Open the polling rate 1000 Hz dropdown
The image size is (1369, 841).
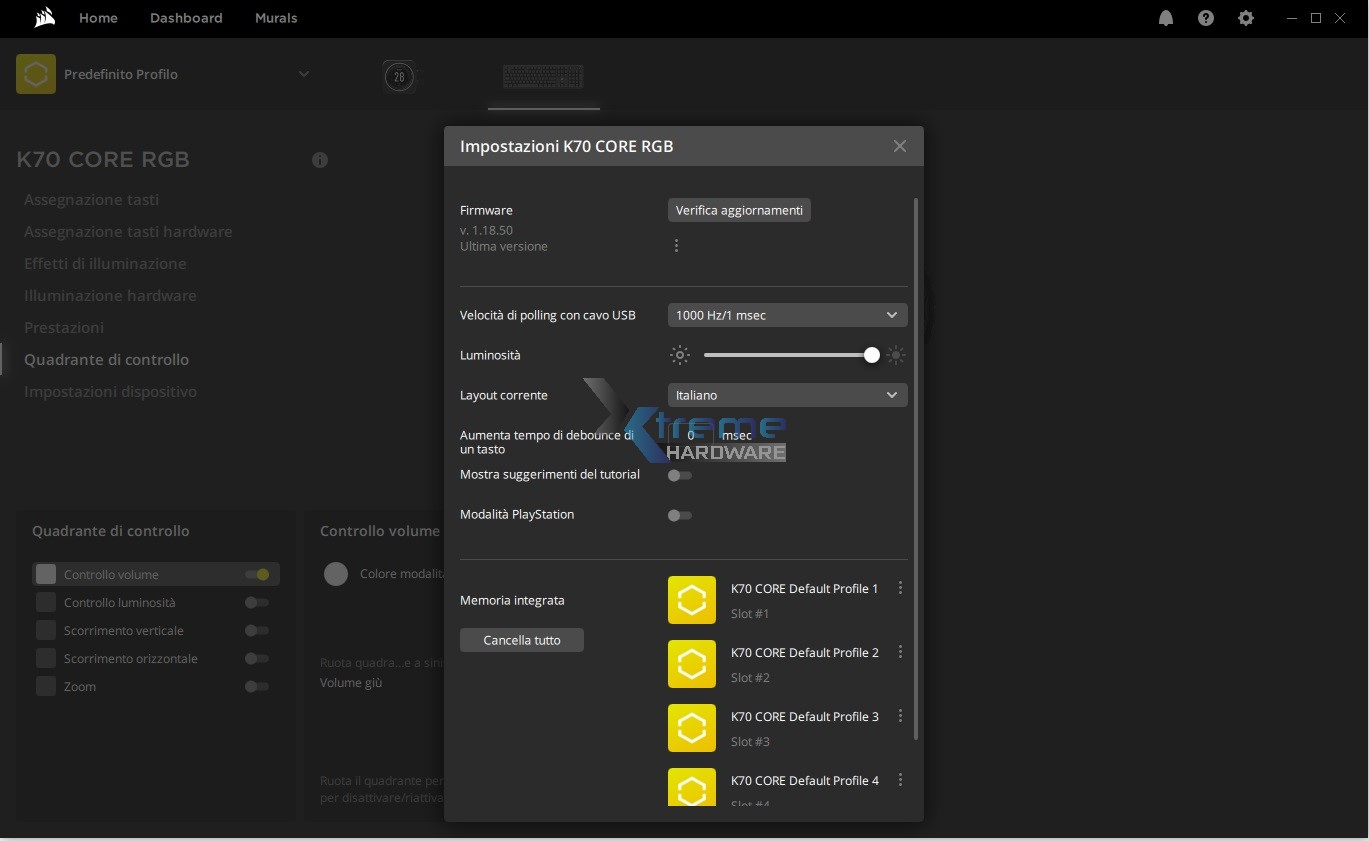pyautogui.click(x=787, y=315)
